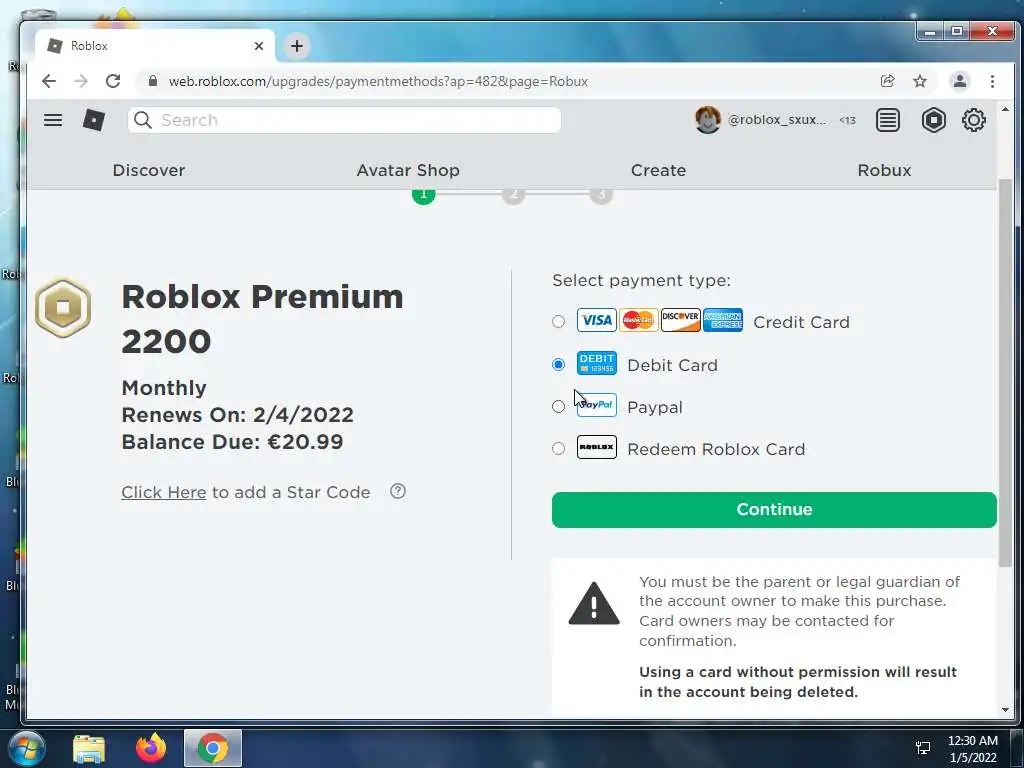The height and width of the screenshot is (768, 1024).
Task: Bookmark this page with the star icon
Action: pos(920,81)
